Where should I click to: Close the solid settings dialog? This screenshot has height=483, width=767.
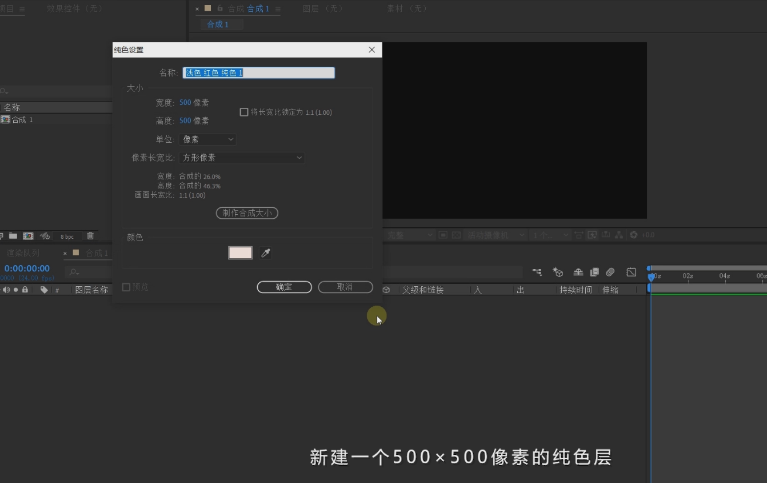(372, 50)
